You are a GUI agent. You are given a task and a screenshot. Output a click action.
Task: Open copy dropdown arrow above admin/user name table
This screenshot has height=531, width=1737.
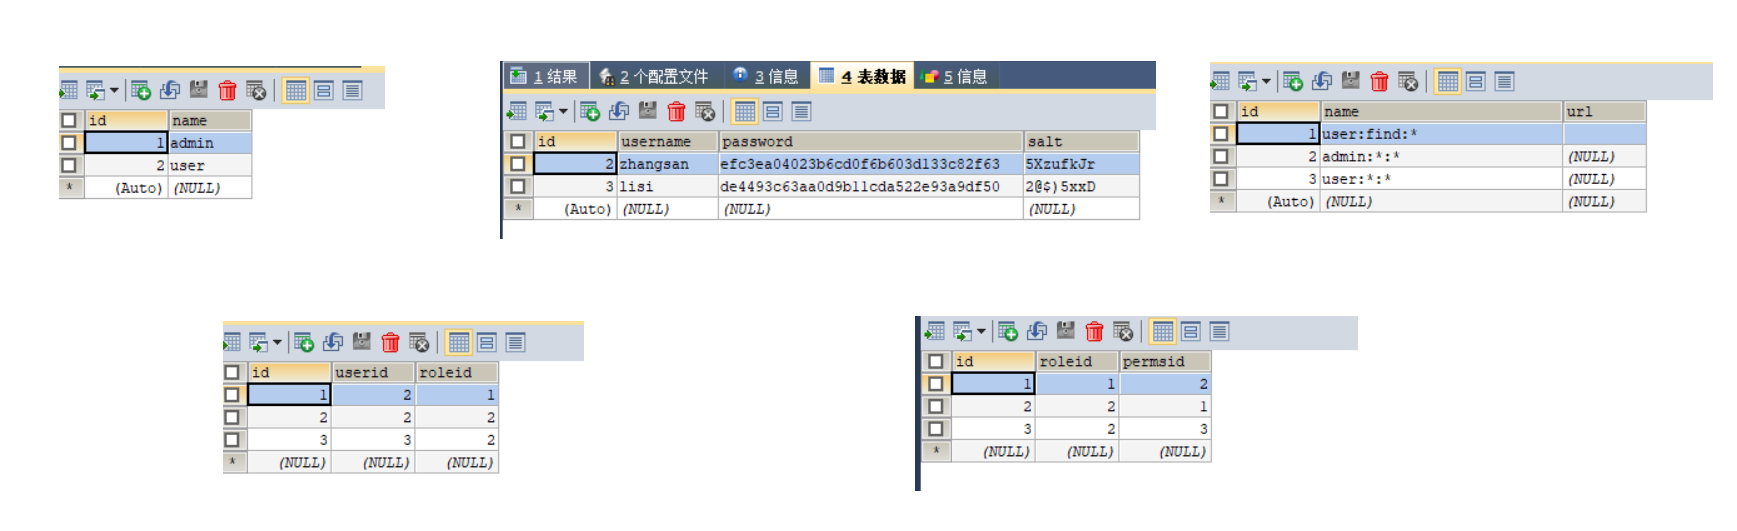point(114,90)
